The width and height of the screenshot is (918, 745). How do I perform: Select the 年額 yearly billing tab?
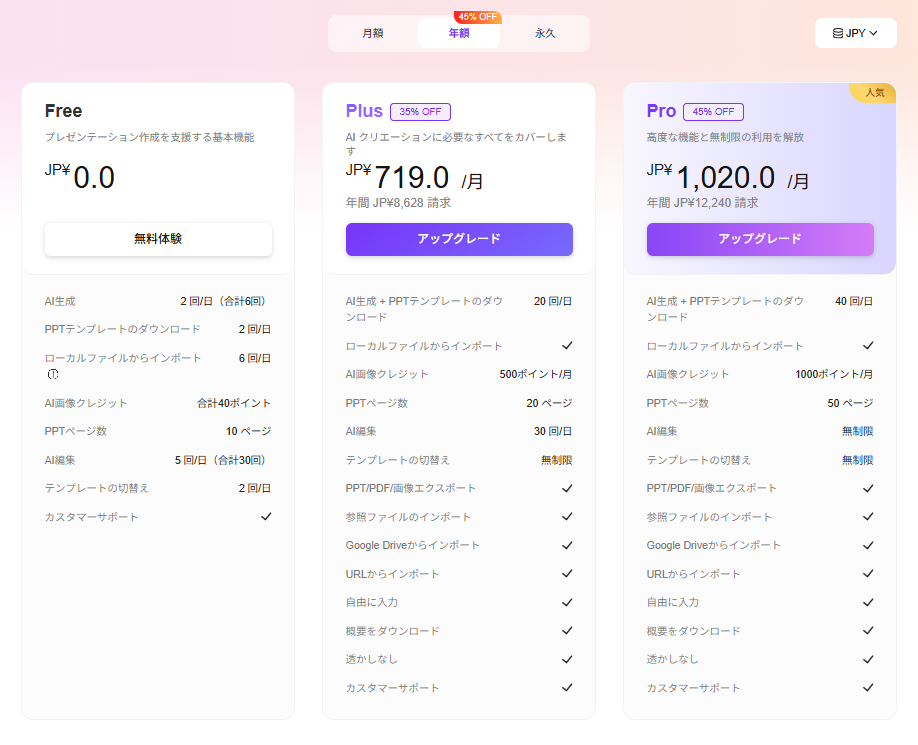pyautogui.click(x=459, y=33)
